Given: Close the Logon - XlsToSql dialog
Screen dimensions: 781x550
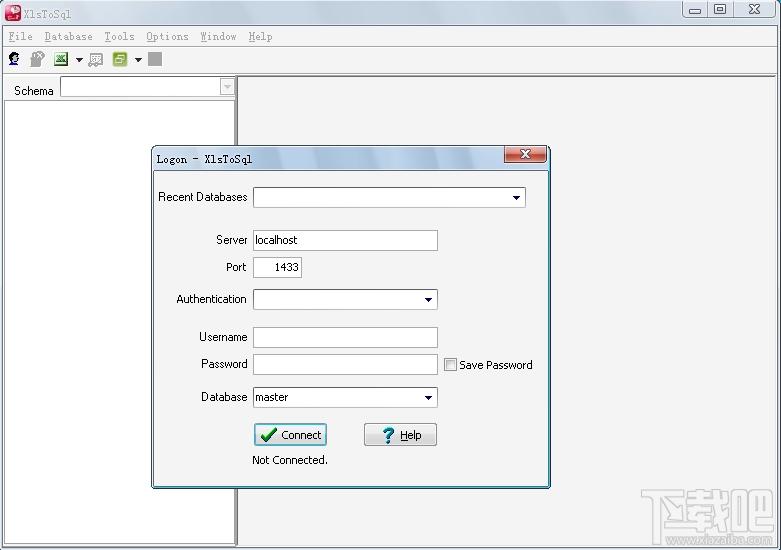Looking at the screenshot, I should pyautogui.click(x=525, y=154).
